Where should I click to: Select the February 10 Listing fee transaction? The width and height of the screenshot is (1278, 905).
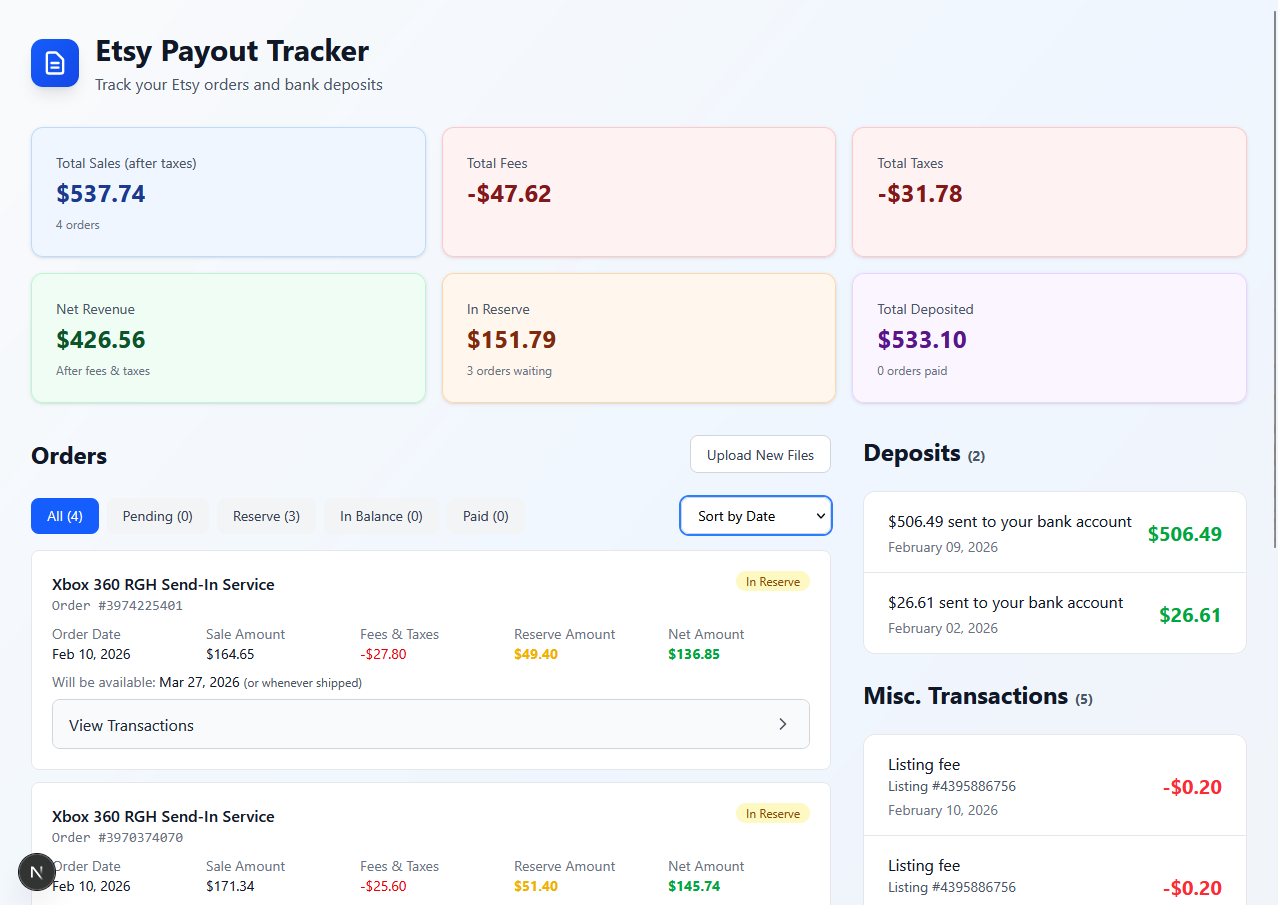coord(1054,786)
